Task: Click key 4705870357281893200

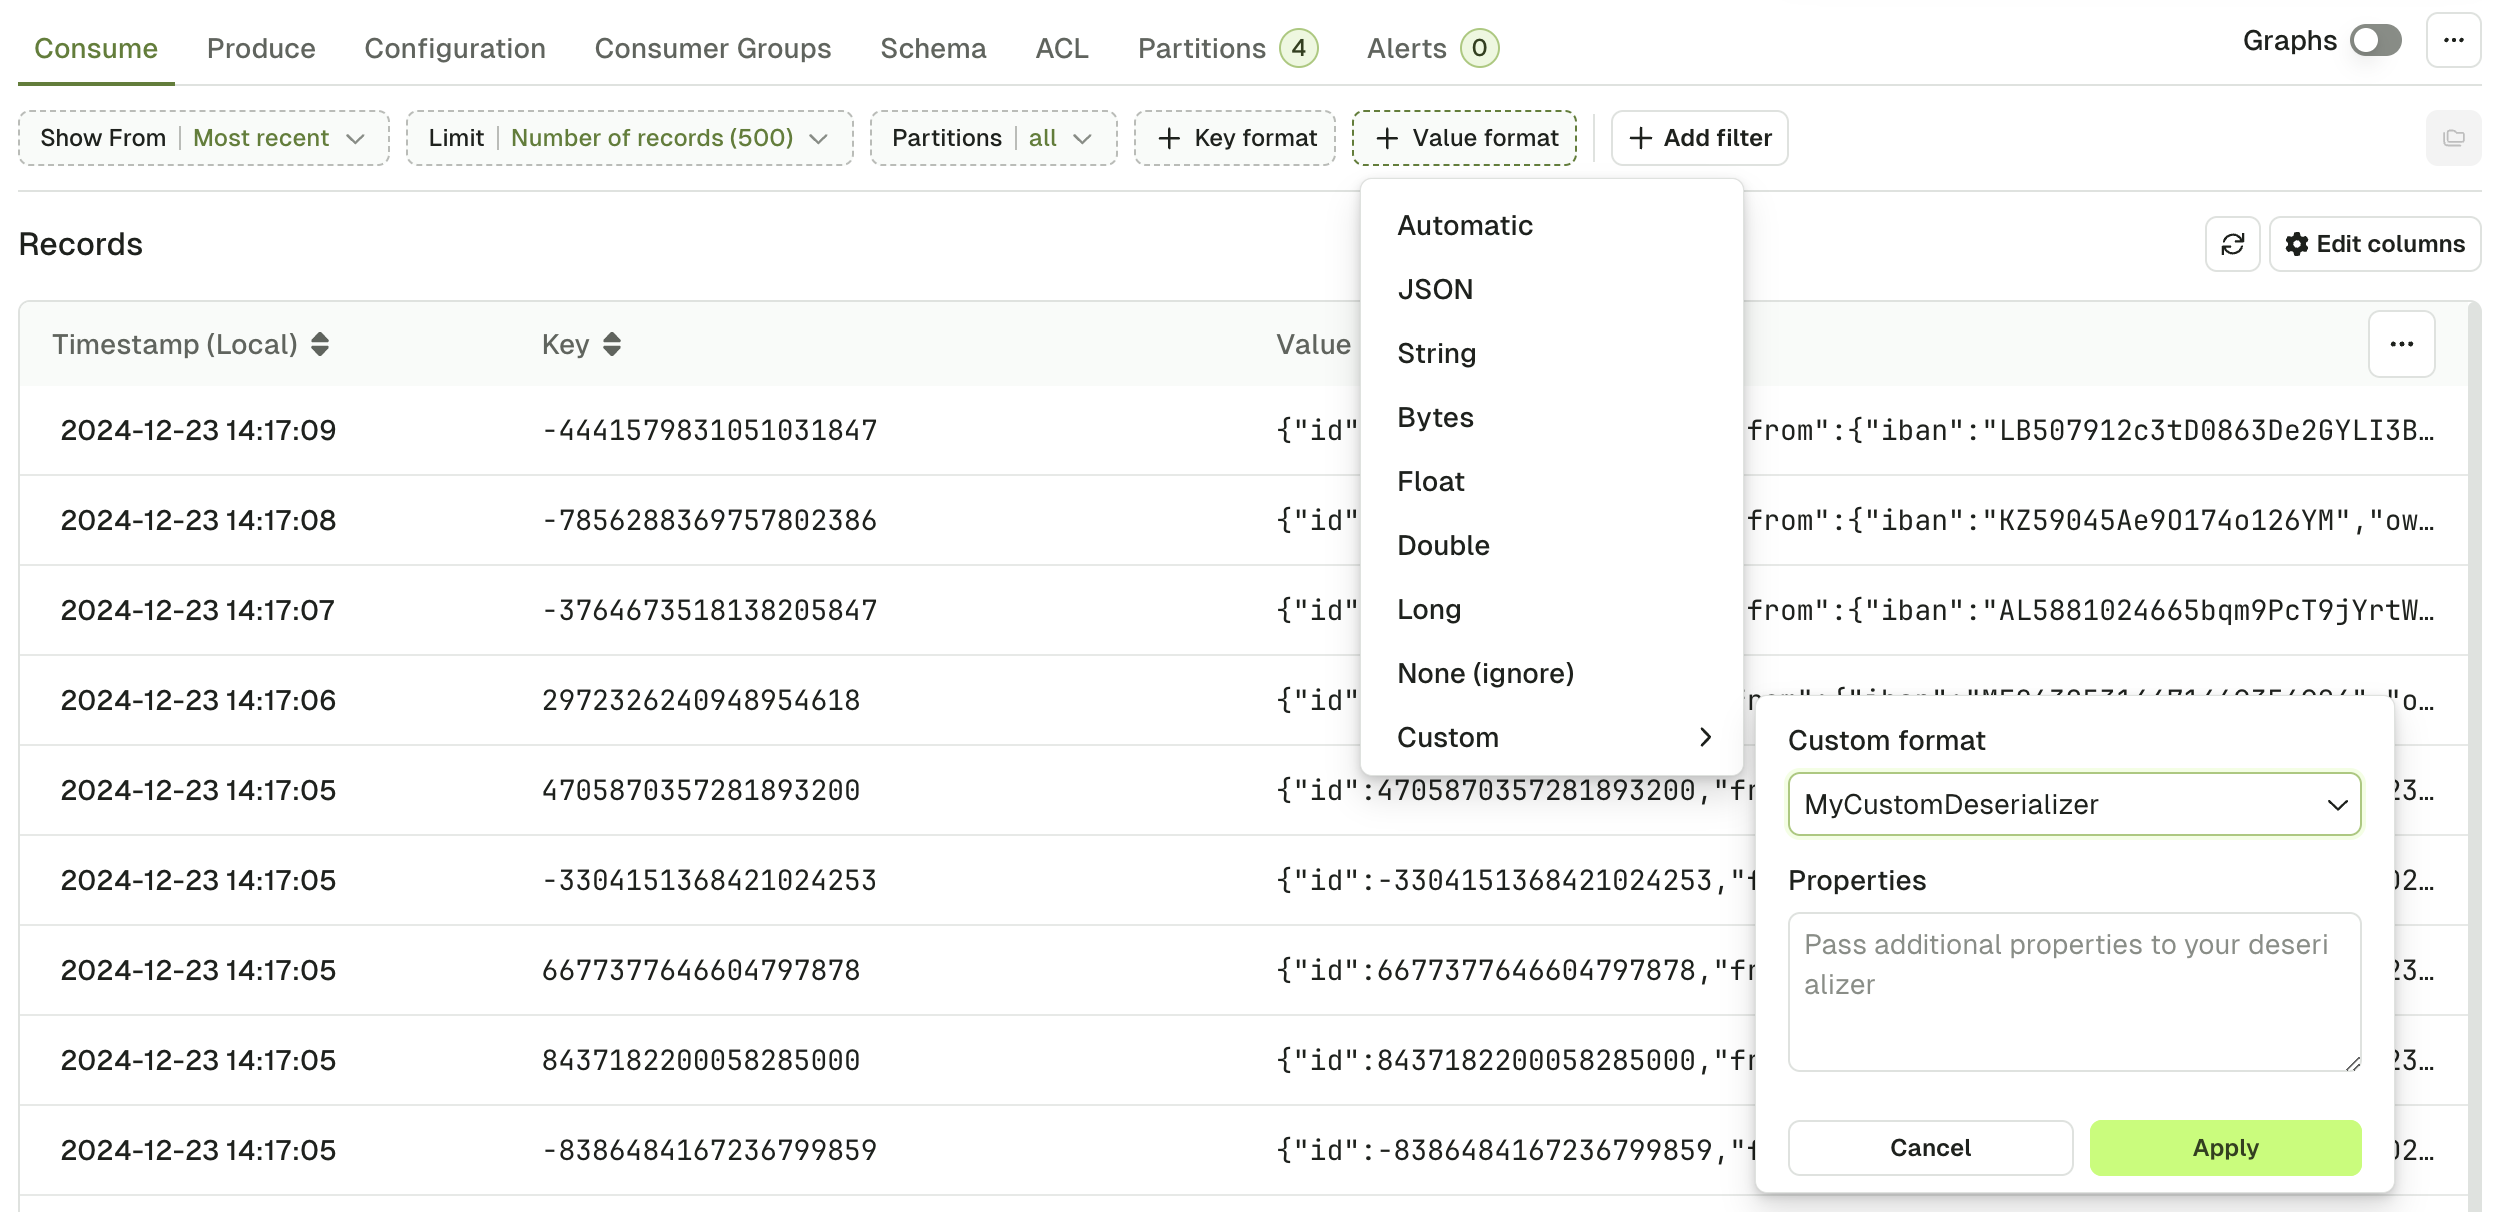Action: point(700,790)
